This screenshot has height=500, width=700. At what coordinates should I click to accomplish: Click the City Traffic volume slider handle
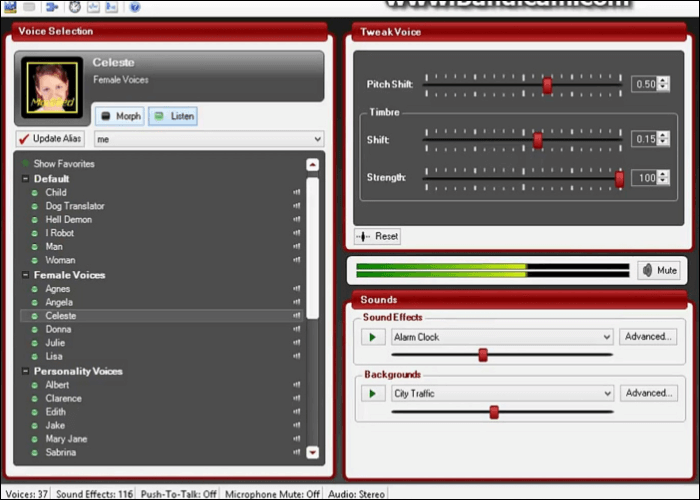point(494,412)
